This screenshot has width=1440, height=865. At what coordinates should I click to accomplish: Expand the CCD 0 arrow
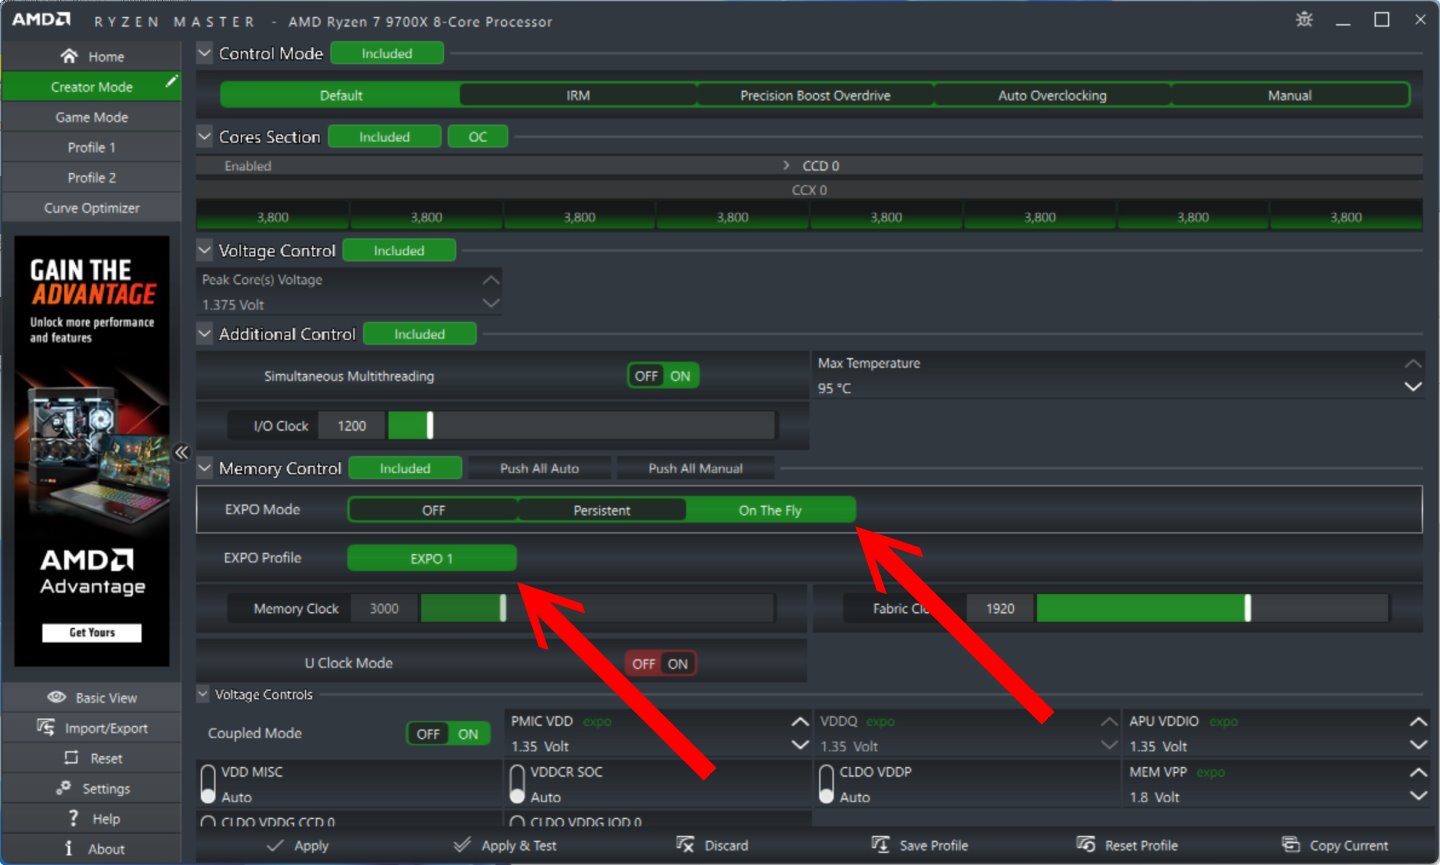(x=786, y=165)
